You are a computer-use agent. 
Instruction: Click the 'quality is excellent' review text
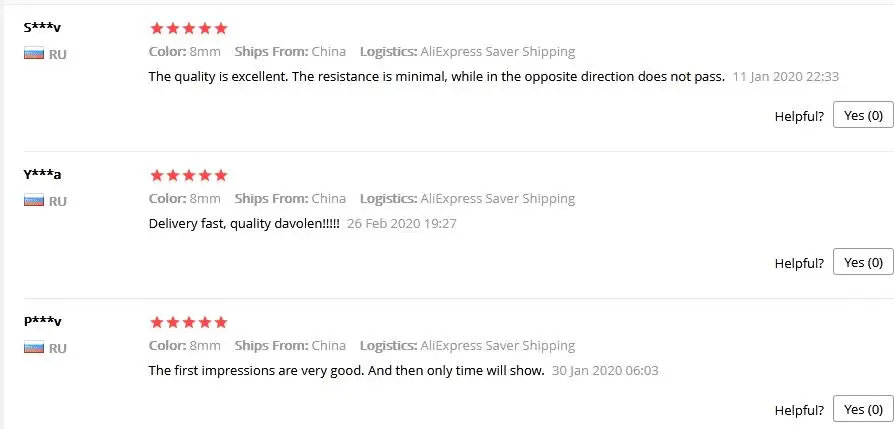click(x=436, y=77)
